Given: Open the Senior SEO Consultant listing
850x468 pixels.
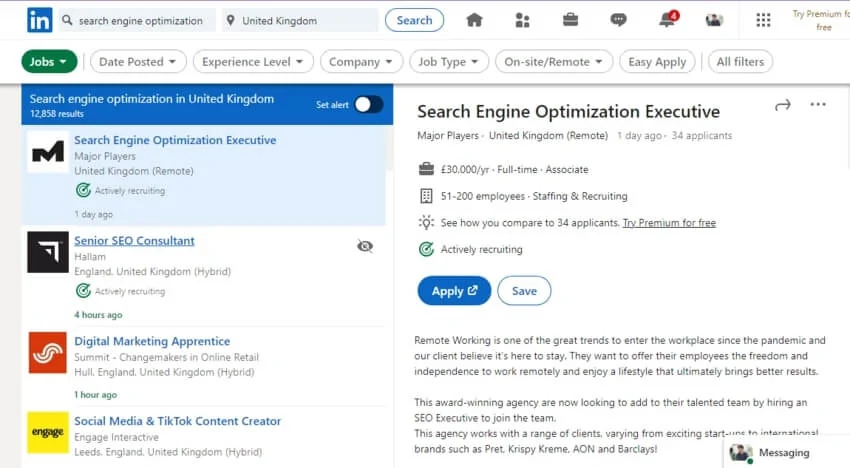Looking at the screenshot, I should point(134,241).
